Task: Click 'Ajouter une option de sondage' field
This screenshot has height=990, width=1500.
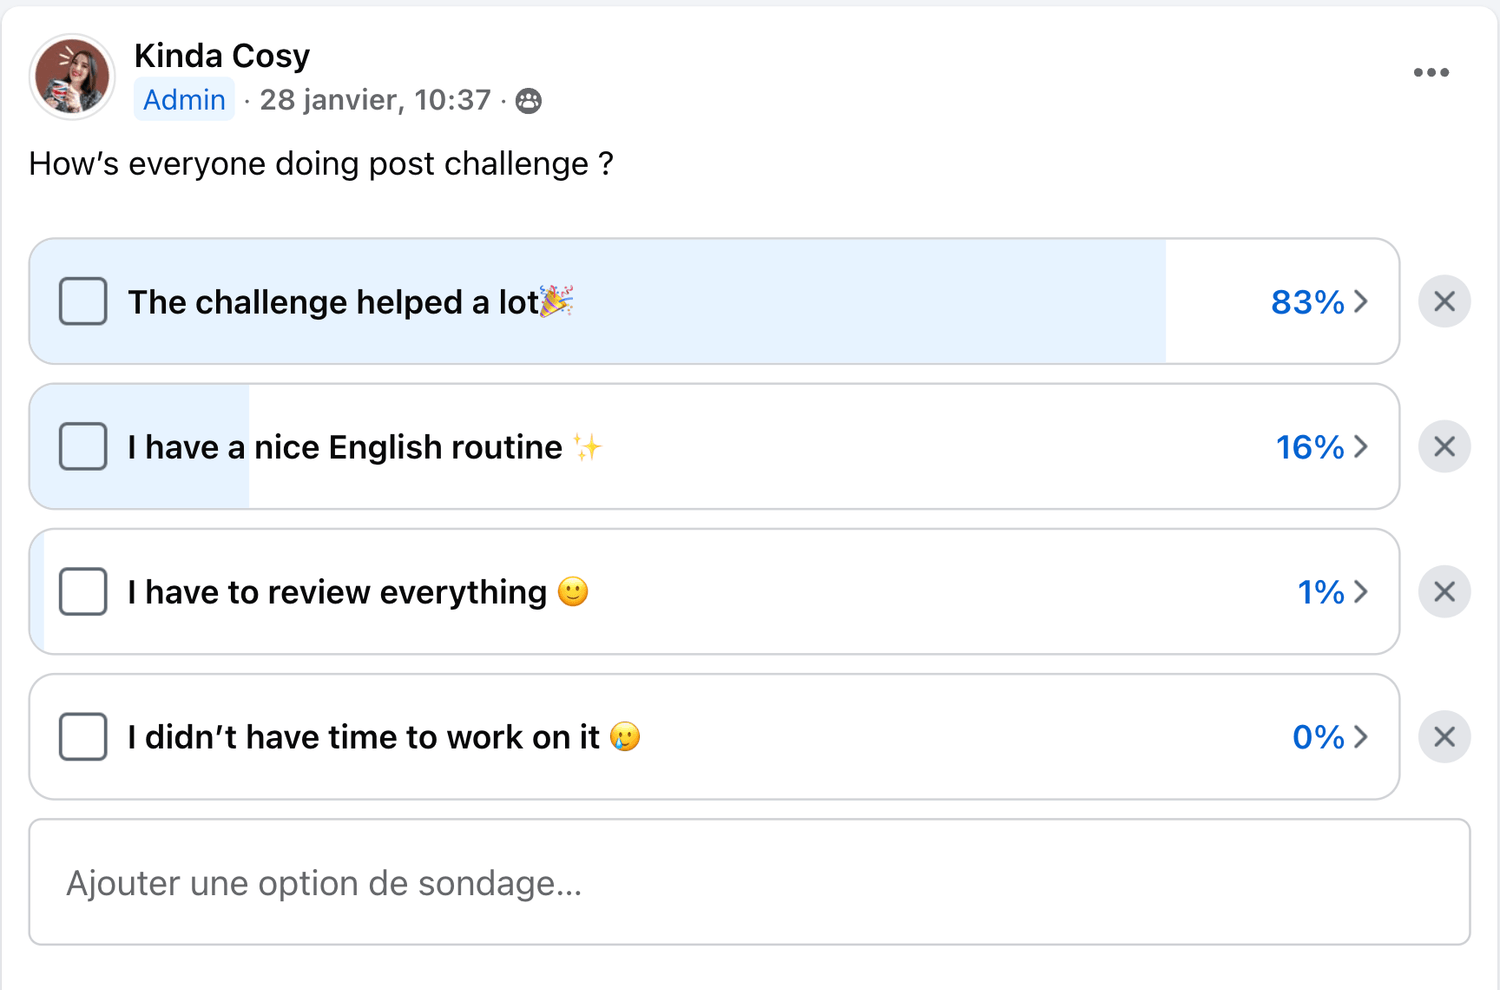Action: (749, 882)
